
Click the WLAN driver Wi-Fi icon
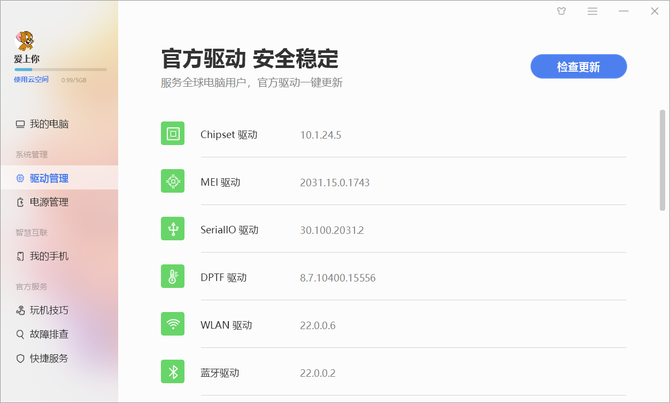pos(173,324)
